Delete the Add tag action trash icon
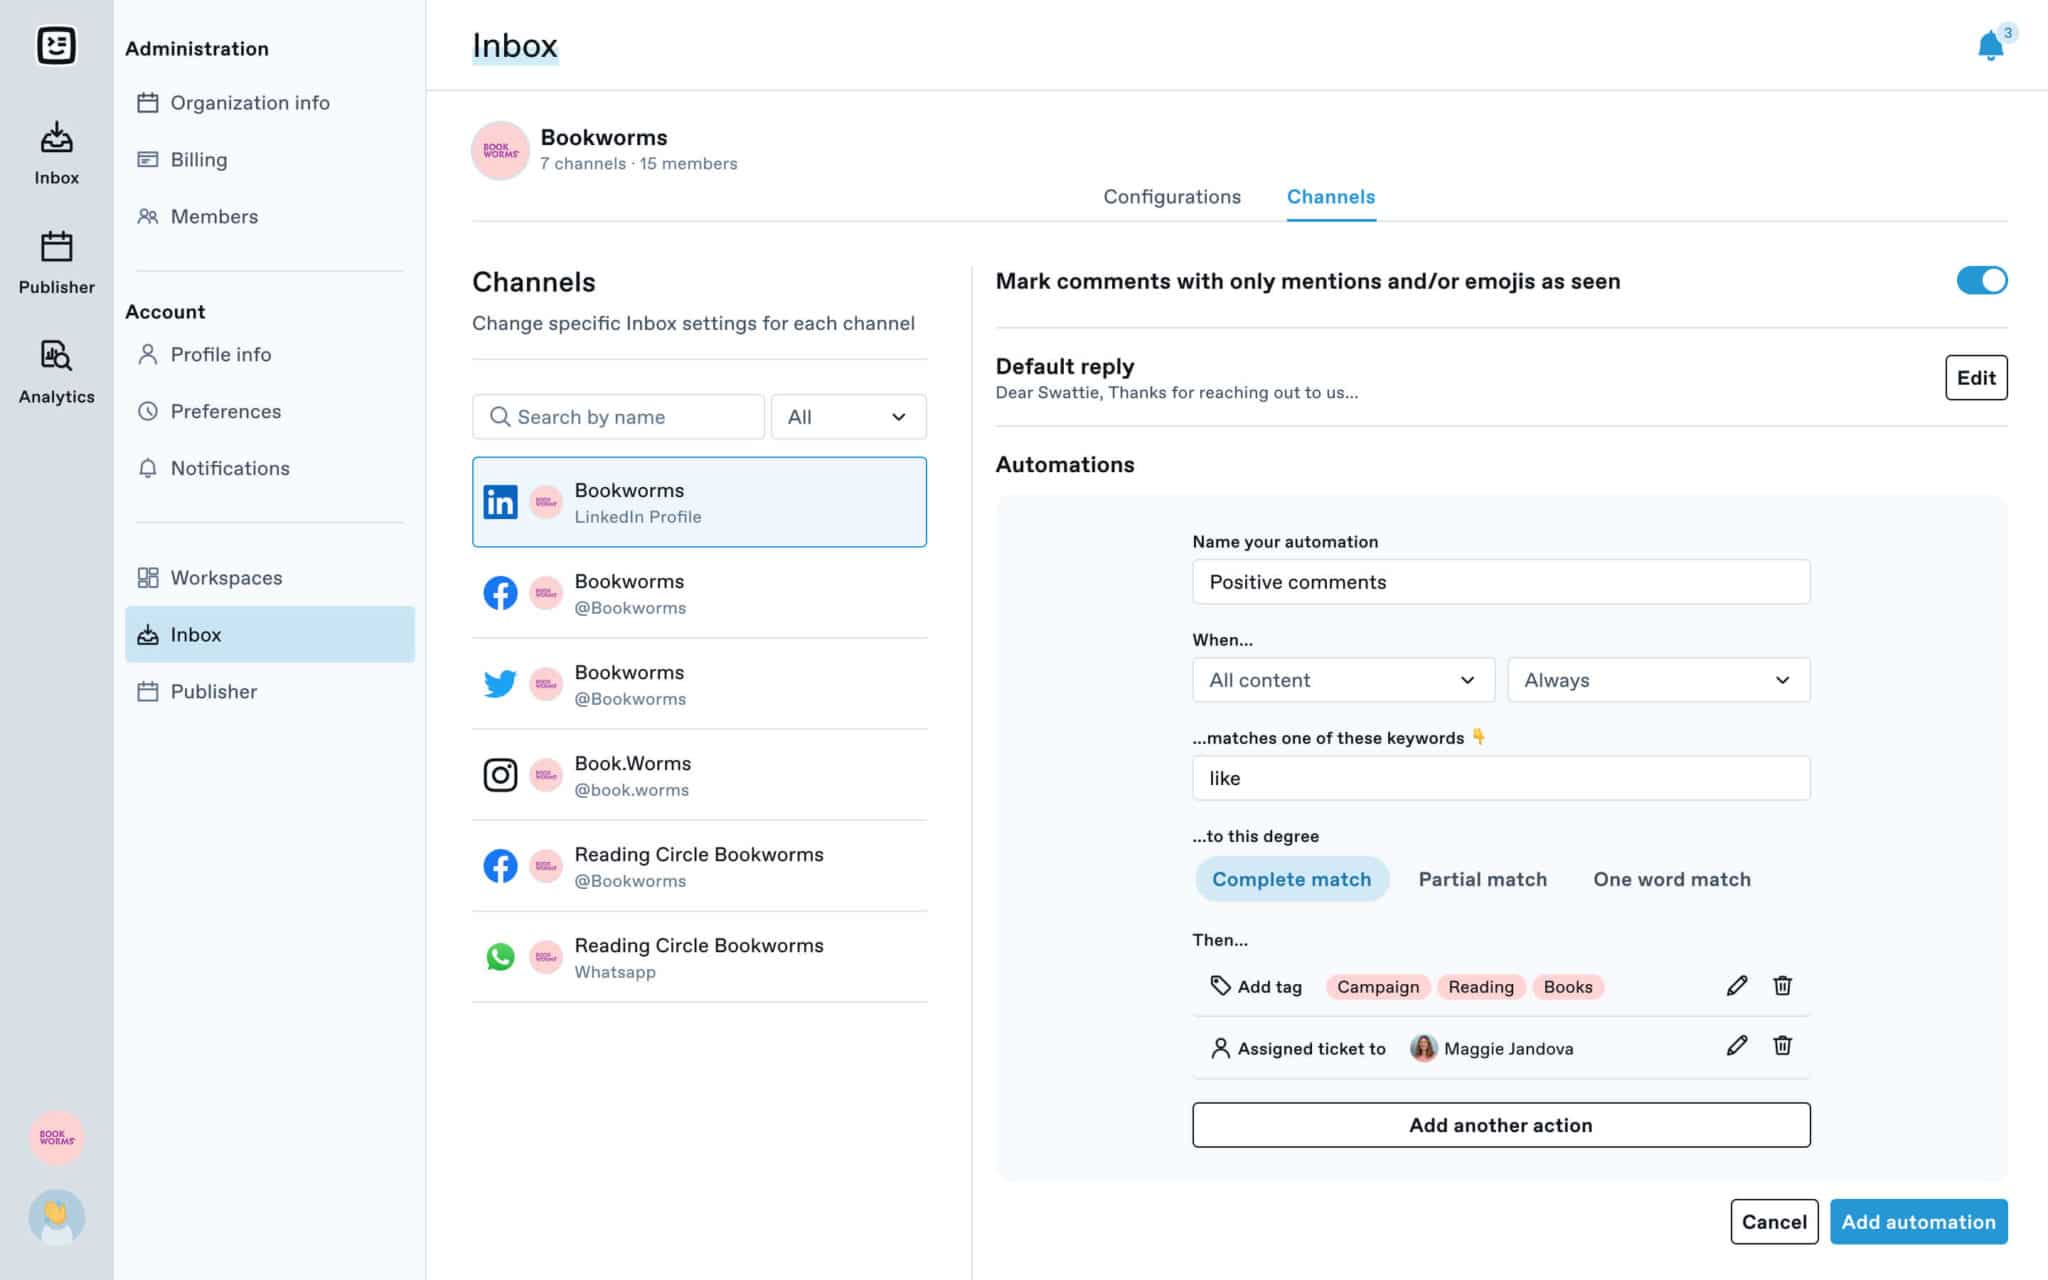2048x1280 pixels. tap(1782, 986)
